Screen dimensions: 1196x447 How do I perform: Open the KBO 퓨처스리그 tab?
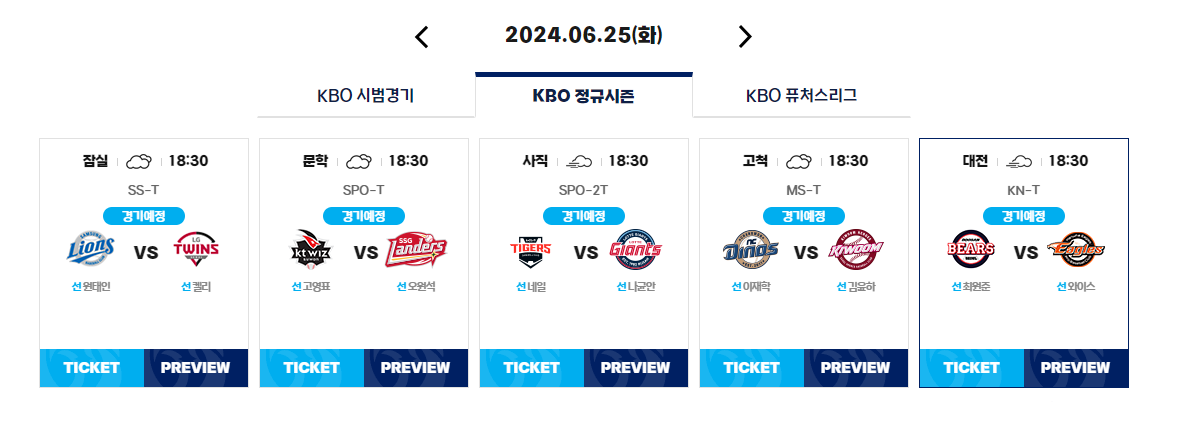click(802, 96)
